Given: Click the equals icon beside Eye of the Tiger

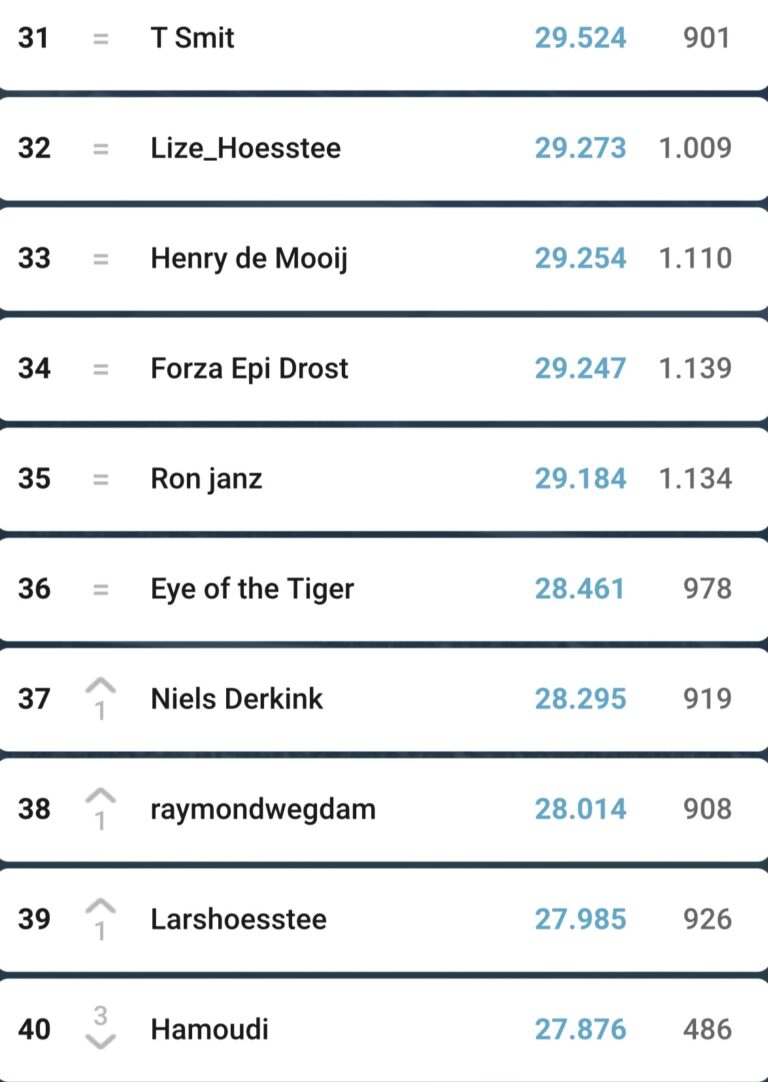Looking at the screenshot, I should (x=100, y=589).
